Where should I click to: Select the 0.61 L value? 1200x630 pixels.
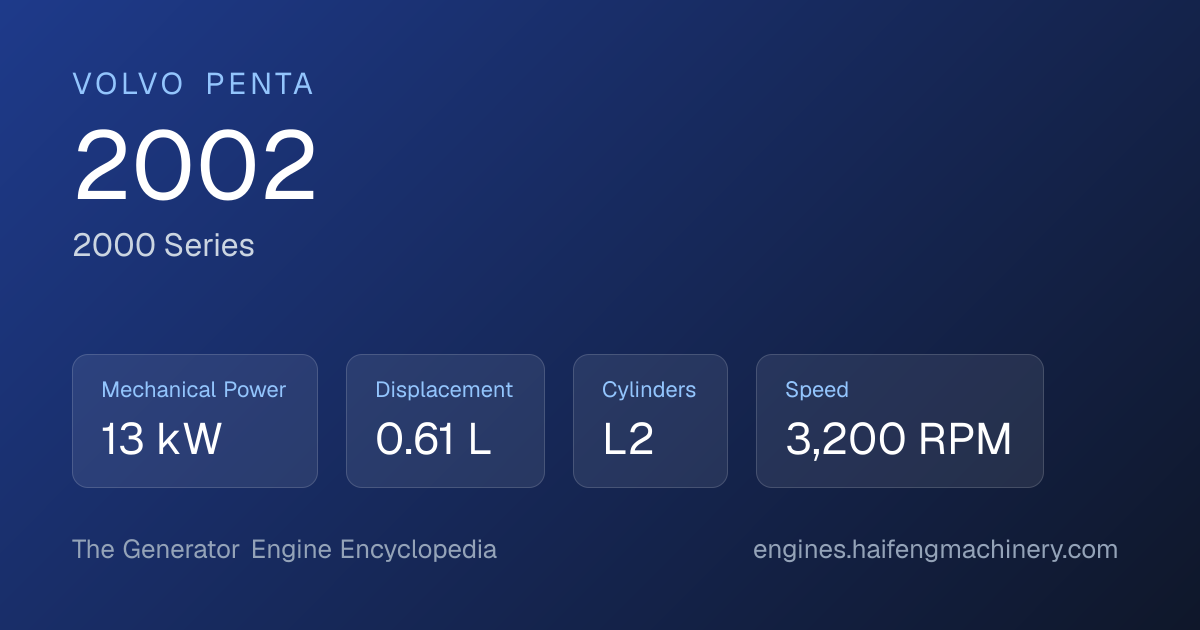click(433, 440)
